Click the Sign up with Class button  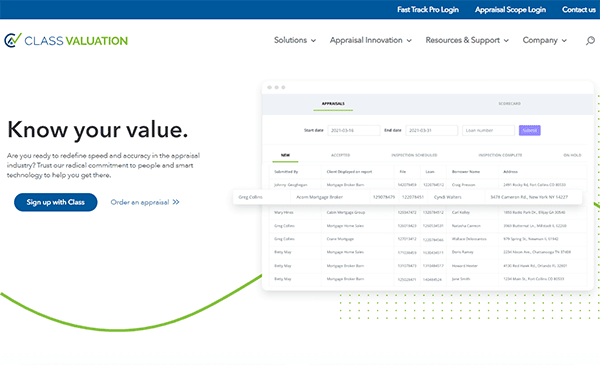click(55, 202)
